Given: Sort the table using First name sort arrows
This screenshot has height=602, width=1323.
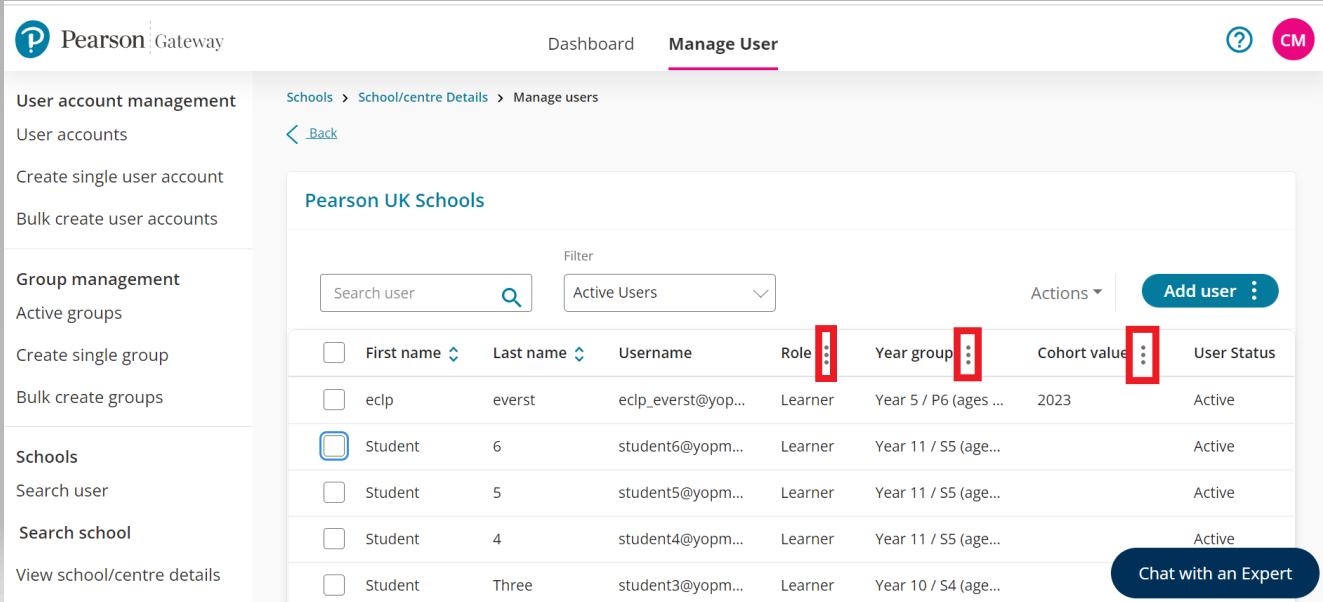Looking at the screenshot, I should 454,352.
